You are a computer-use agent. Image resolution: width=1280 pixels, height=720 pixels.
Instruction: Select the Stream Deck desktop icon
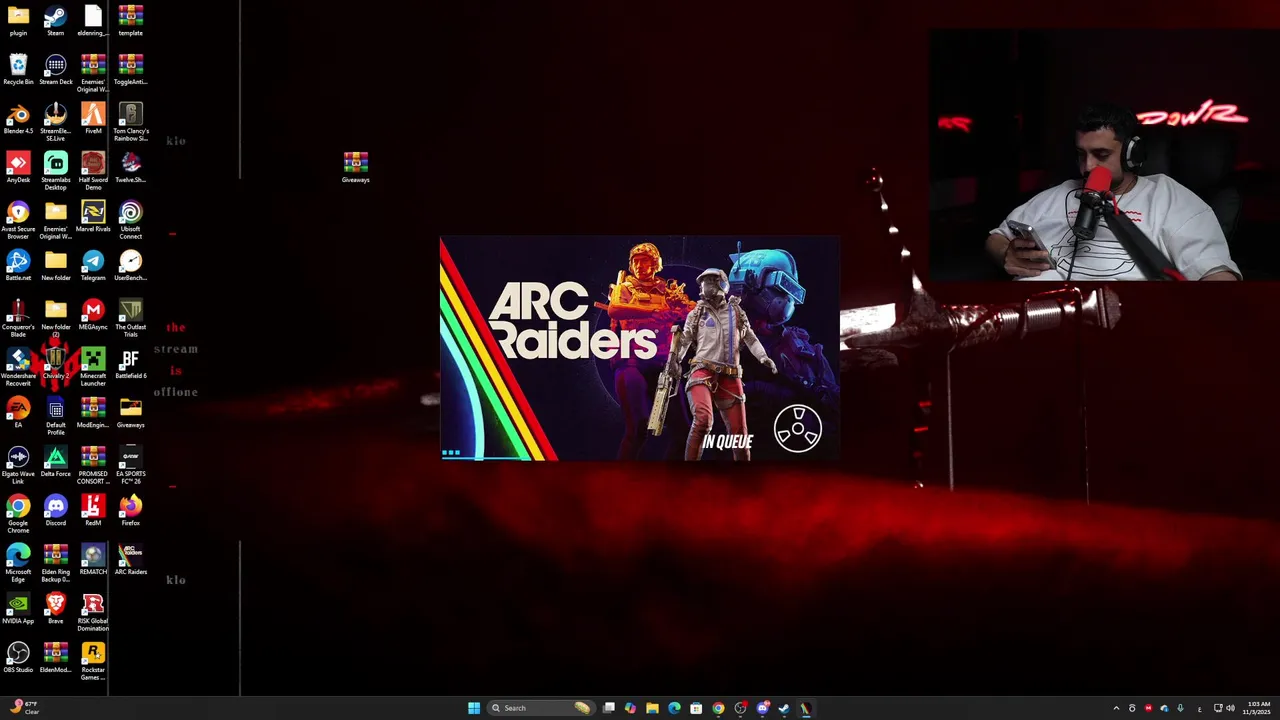[x=56, y=69]
